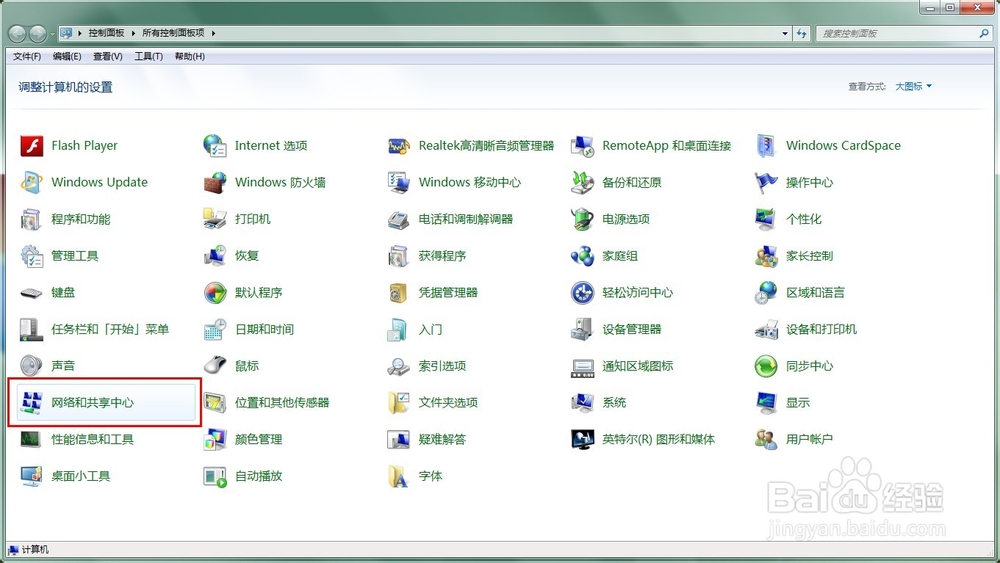Open the 通知区域图标 link
This screenshot has height=563, width=1000.
(637, 366)
